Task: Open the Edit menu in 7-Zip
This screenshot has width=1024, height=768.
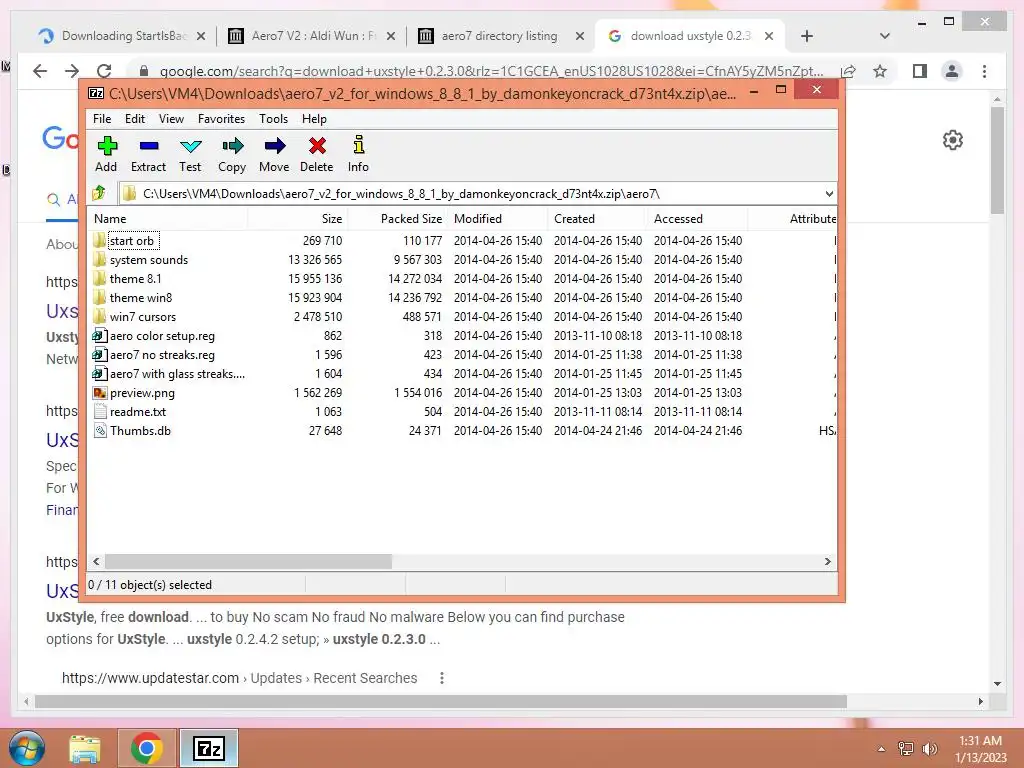Action: 135,119
